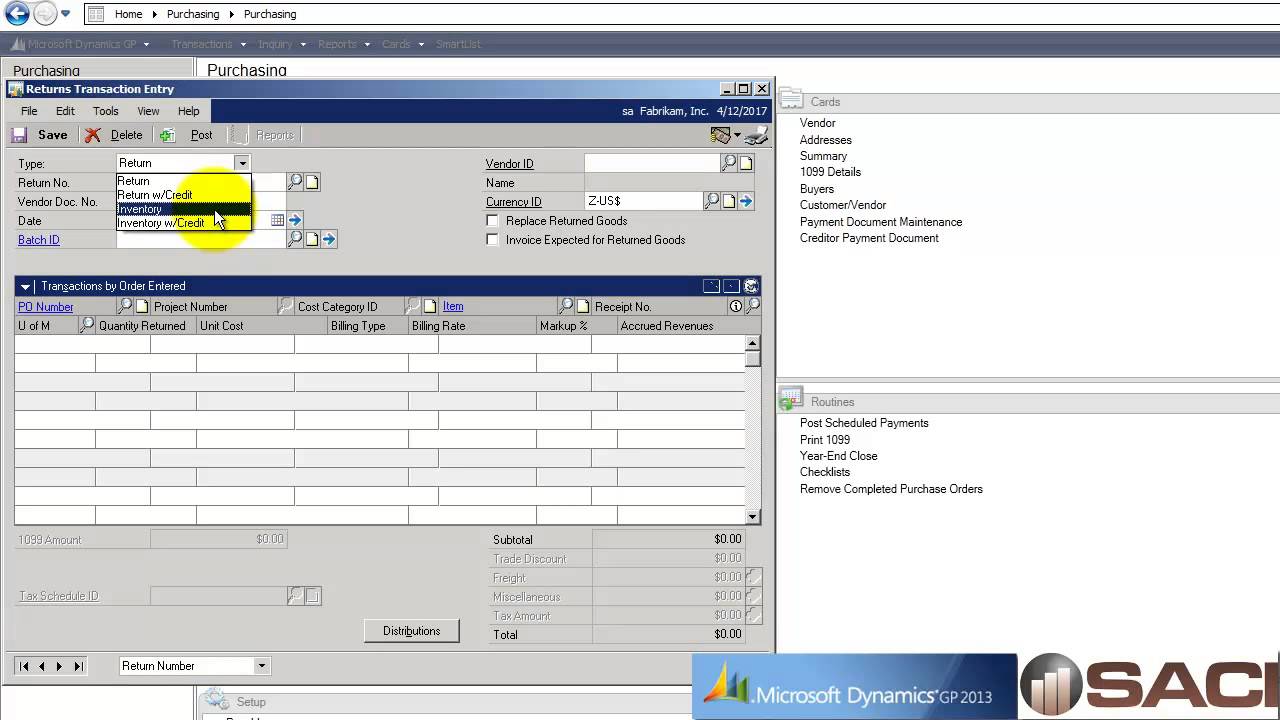
Task: Open the 1099 Details card link
Action: (x=830, y=172)
